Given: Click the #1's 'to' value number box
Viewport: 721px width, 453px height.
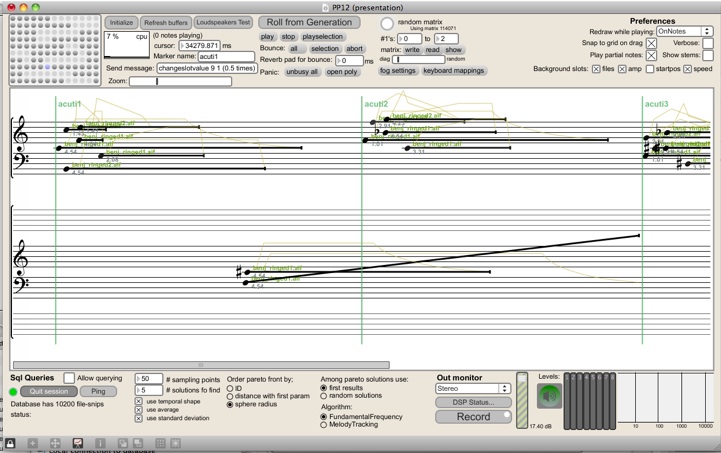Looking at the screenshot, I should click(446, 39).
